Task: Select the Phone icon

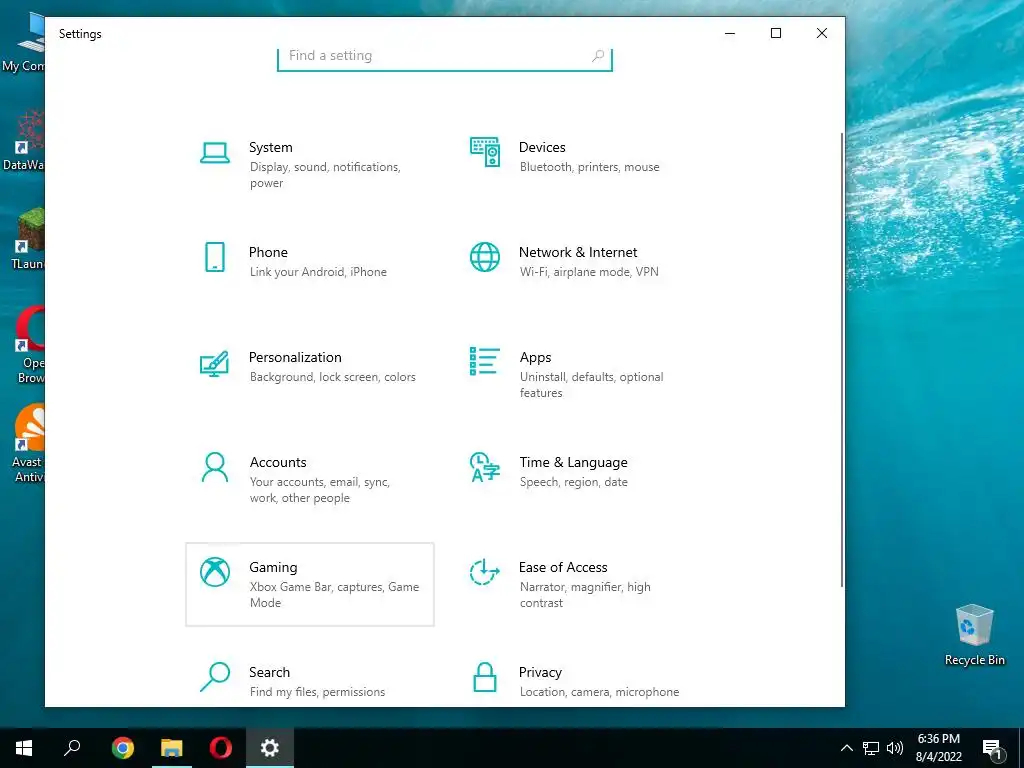Action: coord(215,257)
